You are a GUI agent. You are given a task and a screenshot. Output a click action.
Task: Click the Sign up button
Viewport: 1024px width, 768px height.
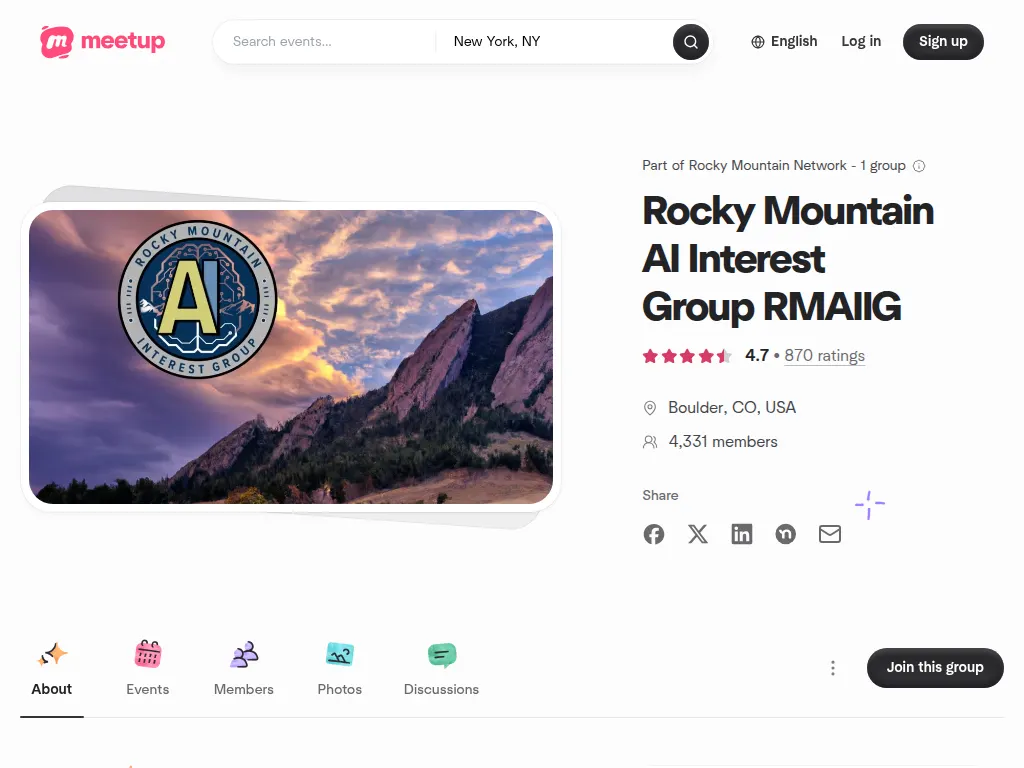click(x=943, y=42)
